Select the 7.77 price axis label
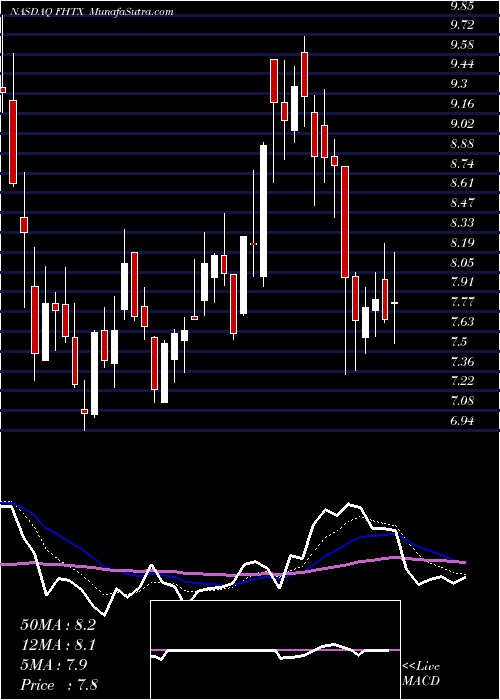This screenshot has height=700, width=500. [x=461, y=302]
